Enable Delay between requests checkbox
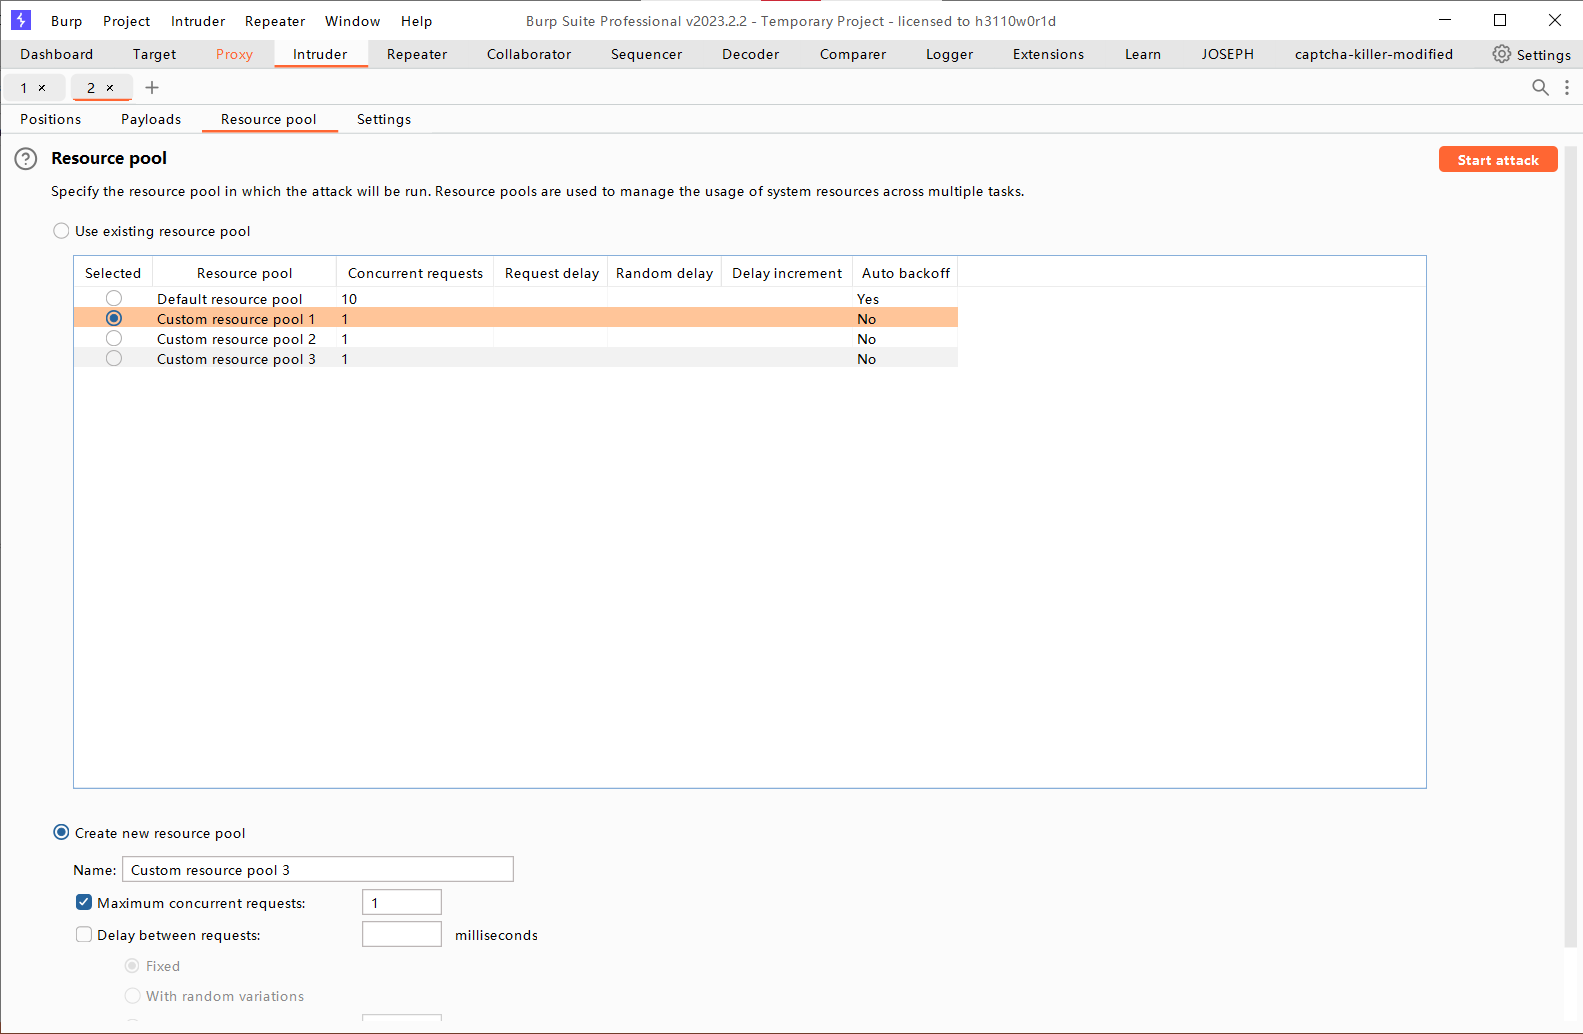1583x1034 pixels. [x=84, y=934]
